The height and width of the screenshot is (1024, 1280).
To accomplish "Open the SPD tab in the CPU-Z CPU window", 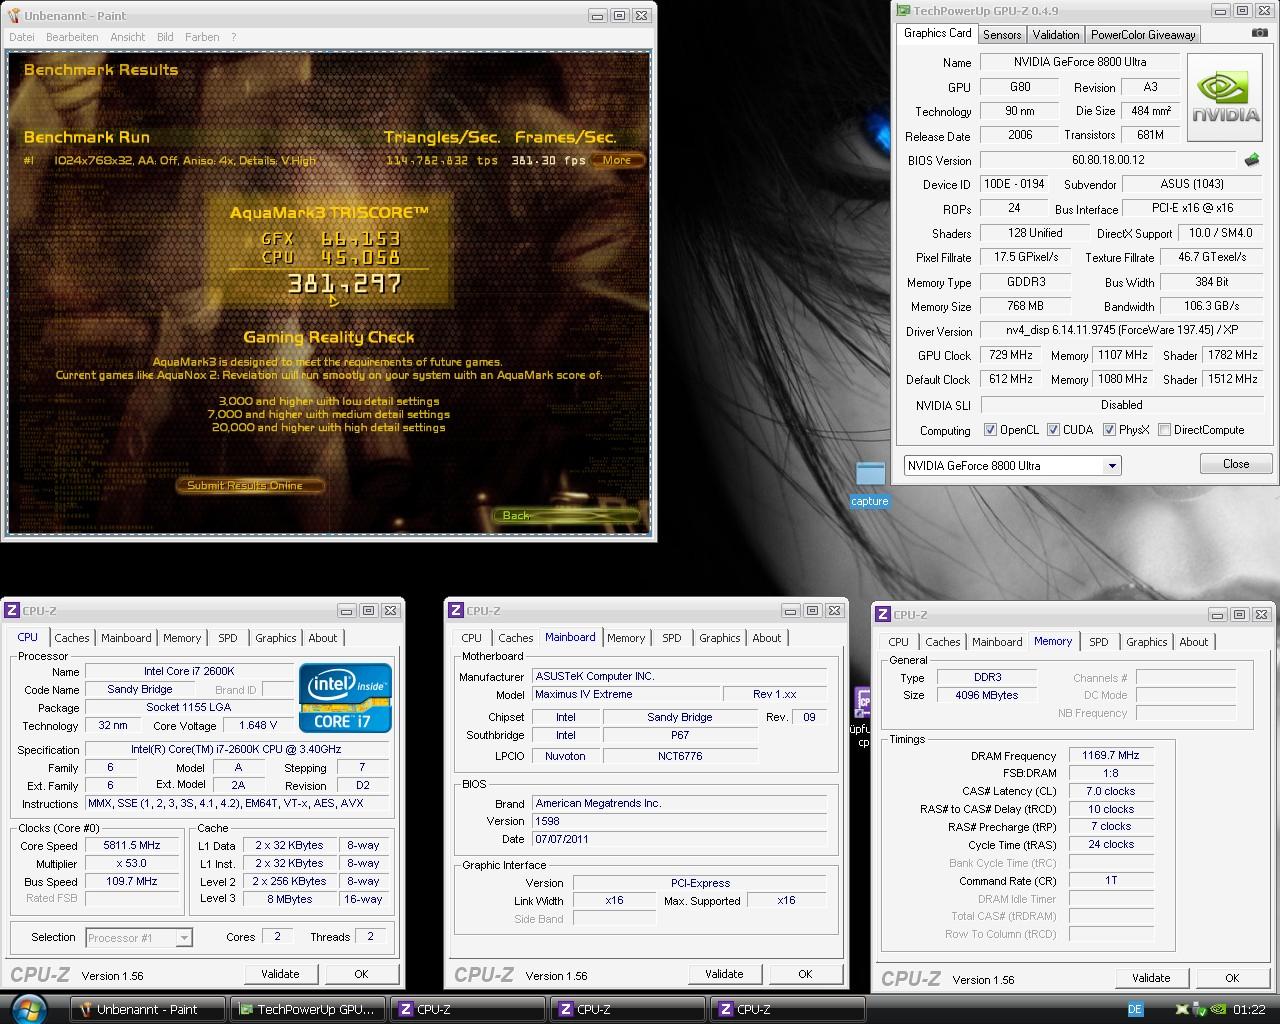I will coord(228,638).
